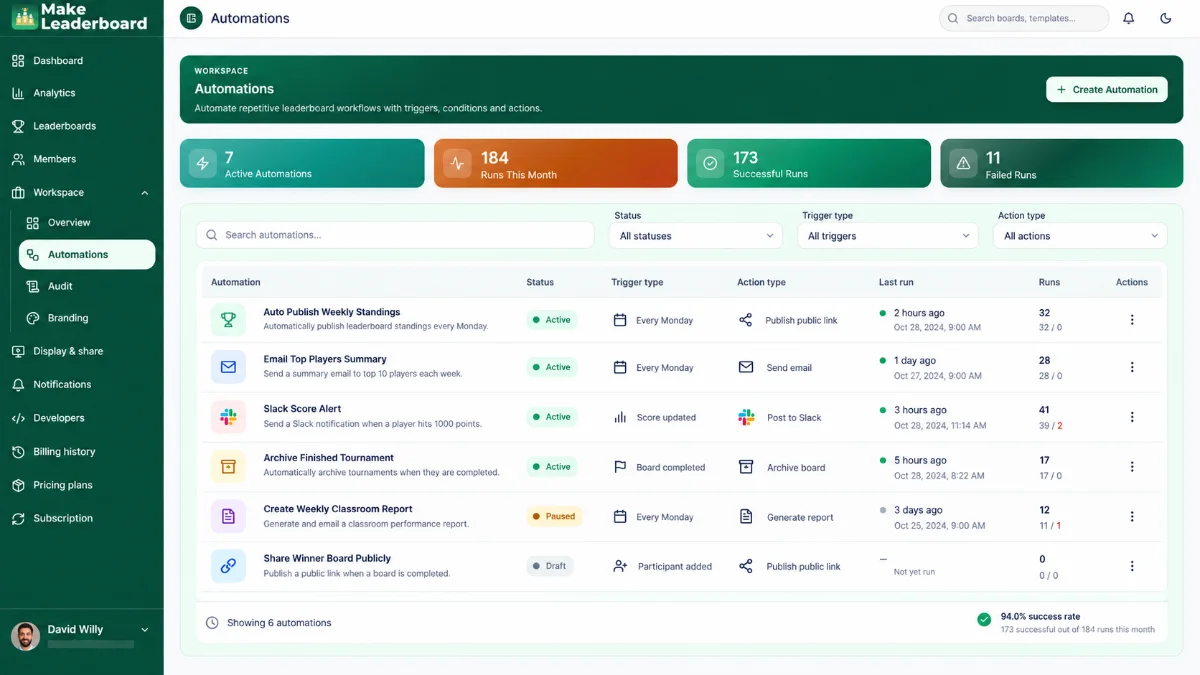This screenshot has width=1200, height=675.
Task: Click the Draft status badge
Action: (x=550, y=566)
